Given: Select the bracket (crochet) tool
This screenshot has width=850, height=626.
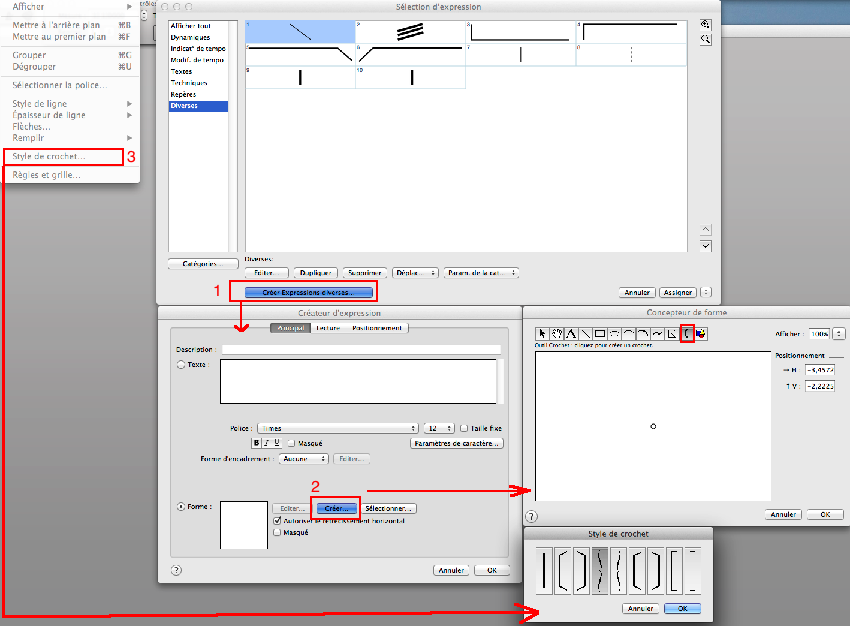Looking at the screenshot, I should 687,334.
